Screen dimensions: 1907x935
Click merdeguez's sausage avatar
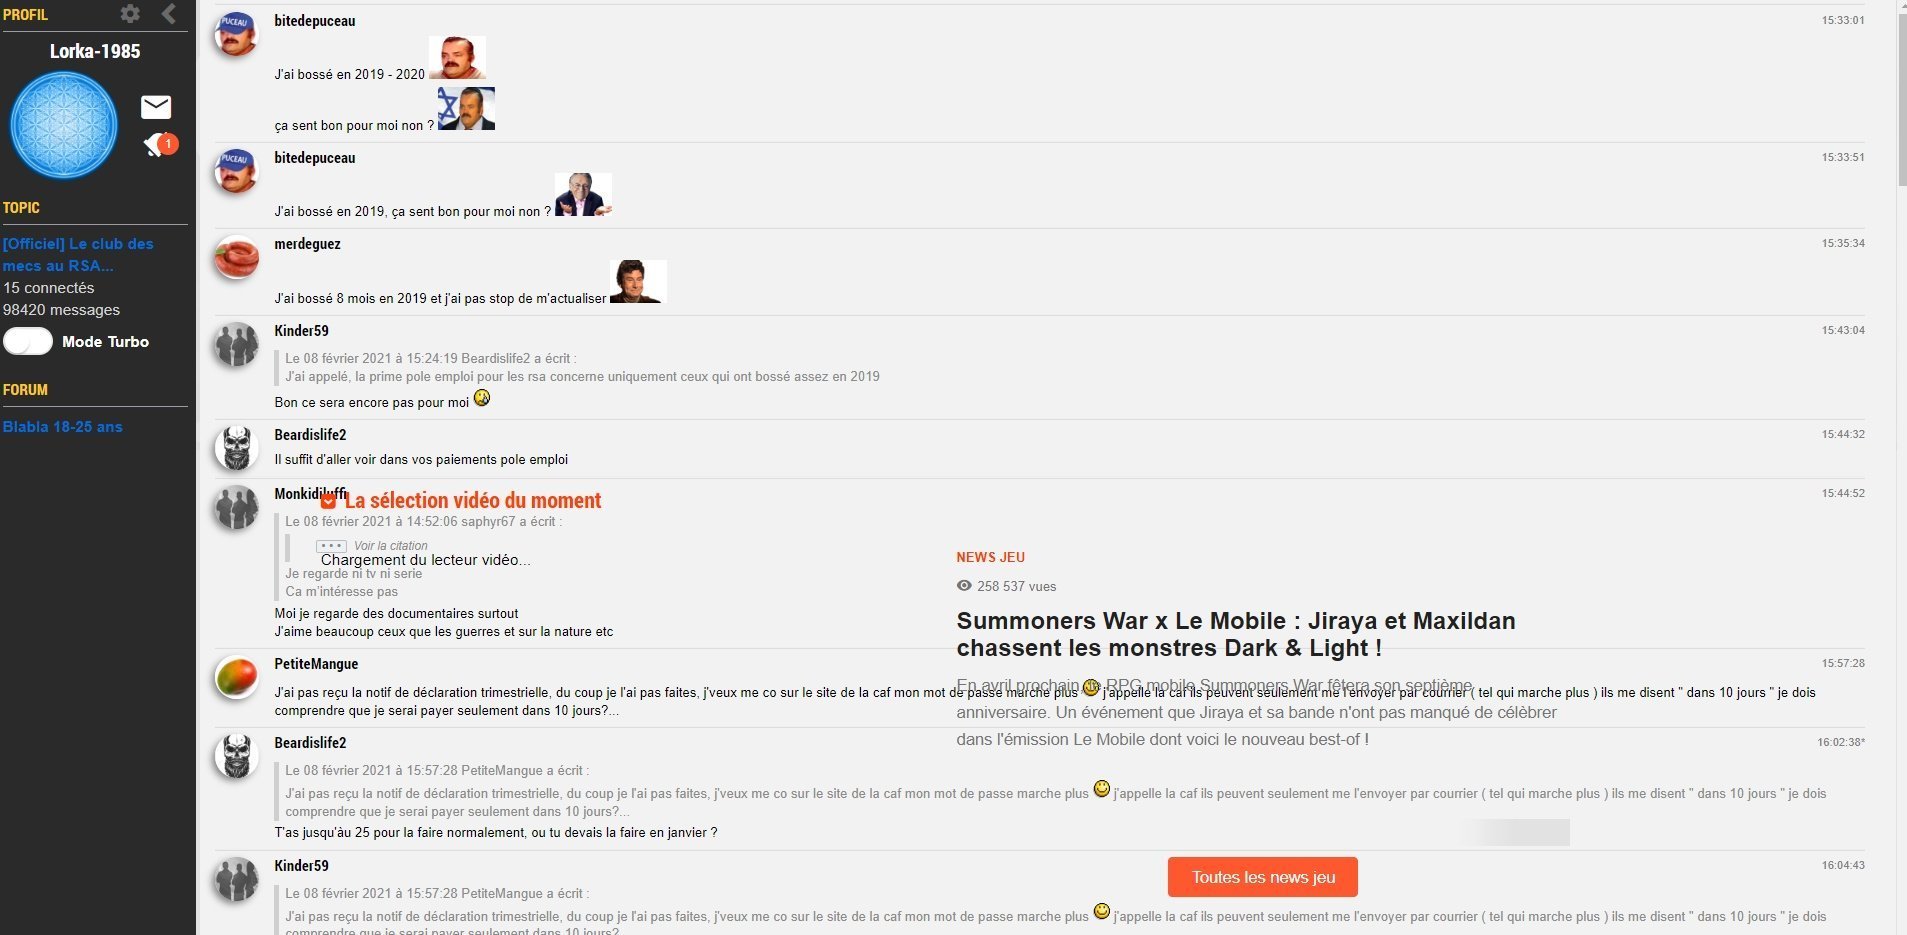237,258
